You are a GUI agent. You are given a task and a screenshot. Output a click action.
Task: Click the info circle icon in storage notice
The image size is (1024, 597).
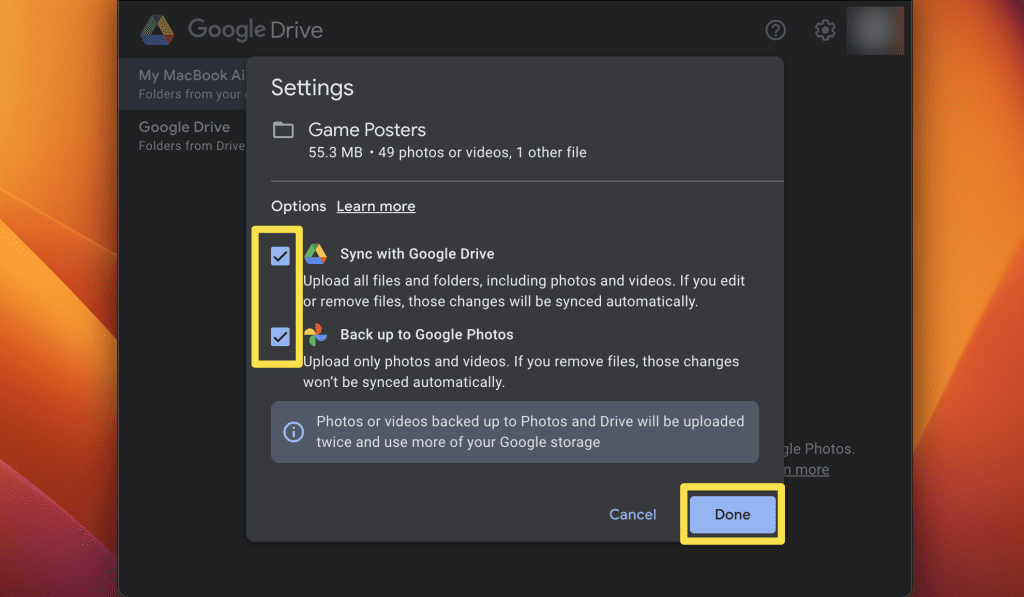coord(293,432)
